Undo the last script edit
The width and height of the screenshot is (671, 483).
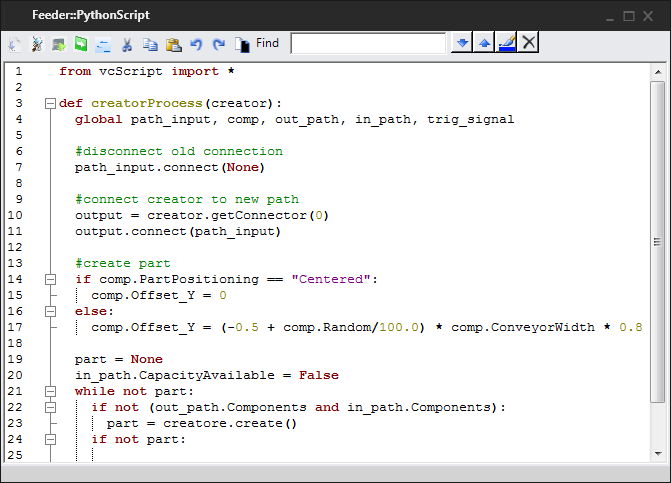196,44
